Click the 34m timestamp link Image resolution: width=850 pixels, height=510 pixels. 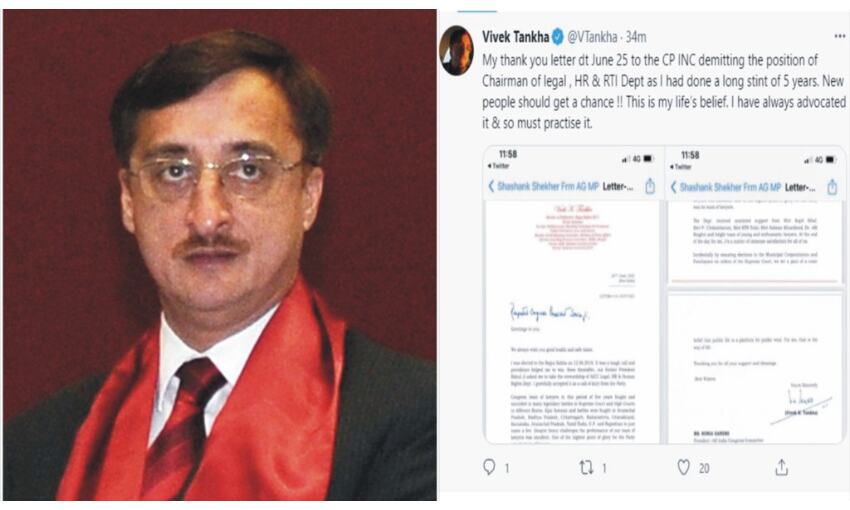tap(636, 37)
